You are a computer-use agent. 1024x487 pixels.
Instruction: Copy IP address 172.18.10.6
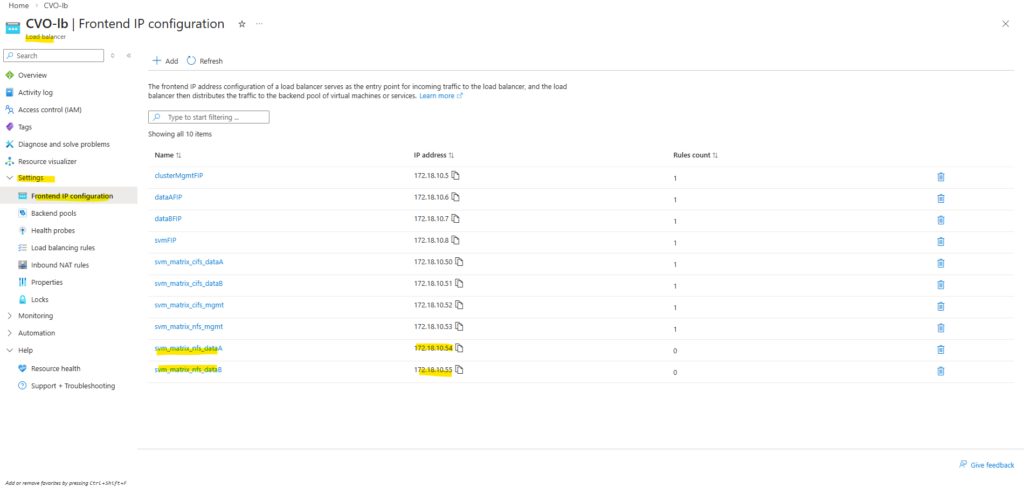(456, 197)
